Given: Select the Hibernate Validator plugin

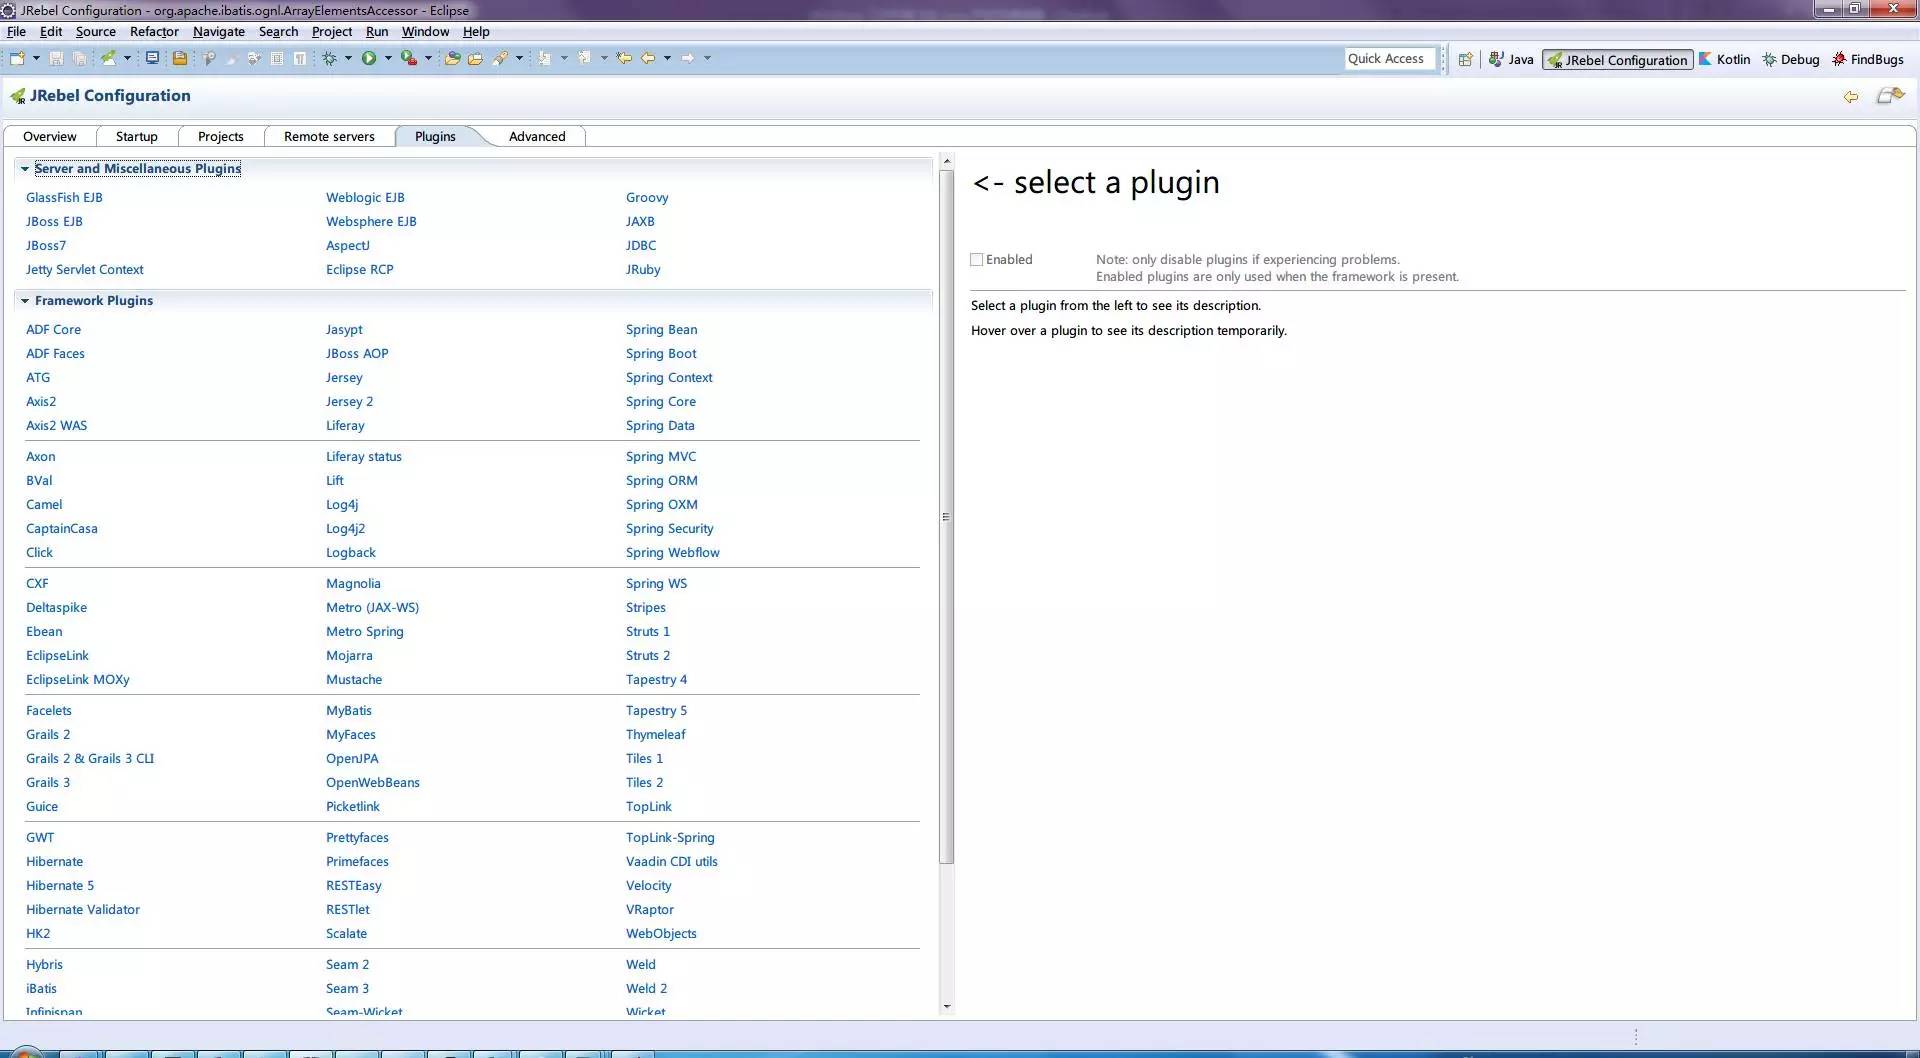Looking at the screenshot, I should point(83,910).
